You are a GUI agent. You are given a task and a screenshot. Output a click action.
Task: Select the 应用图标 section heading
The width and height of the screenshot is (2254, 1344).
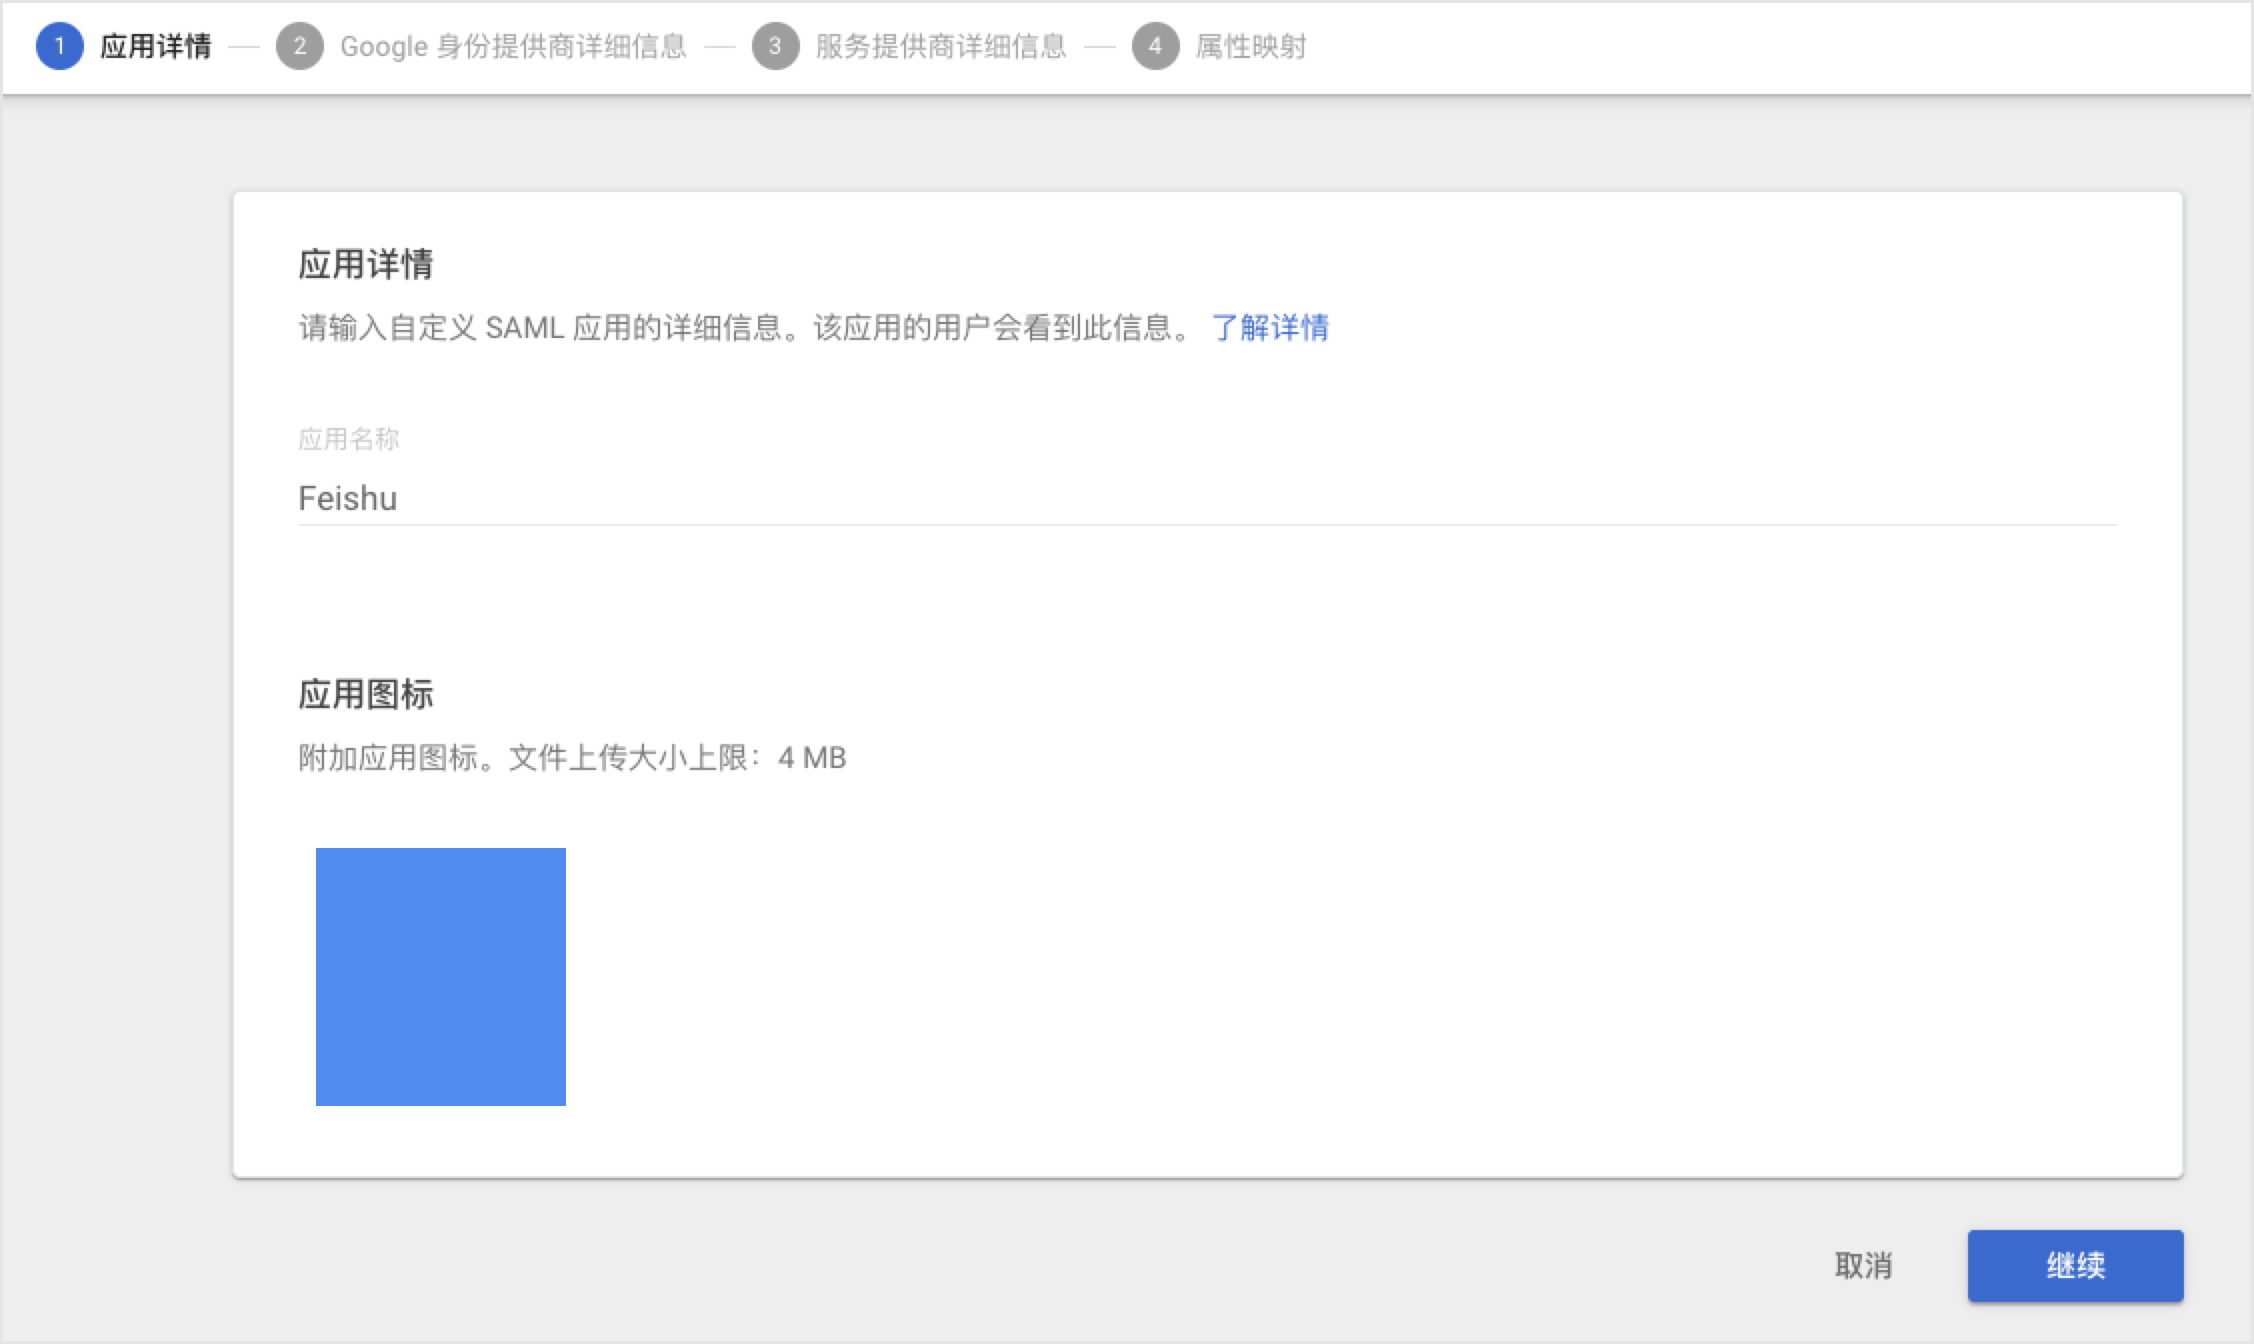(x=366, y=694)
